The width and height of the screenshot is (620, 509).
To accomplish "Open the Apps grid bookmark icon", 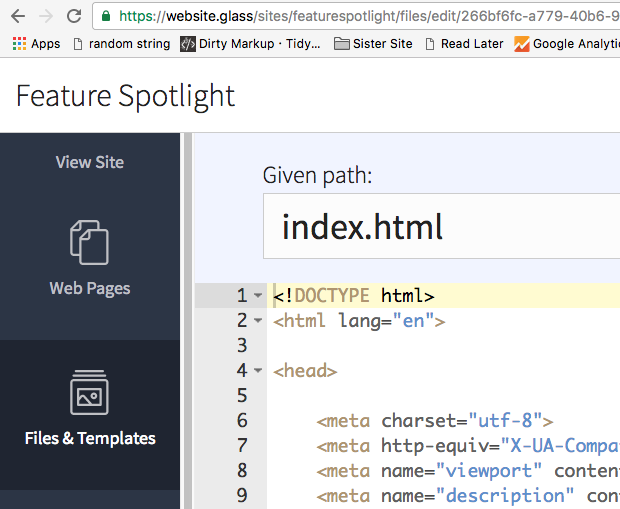I will tap(19, 44).
